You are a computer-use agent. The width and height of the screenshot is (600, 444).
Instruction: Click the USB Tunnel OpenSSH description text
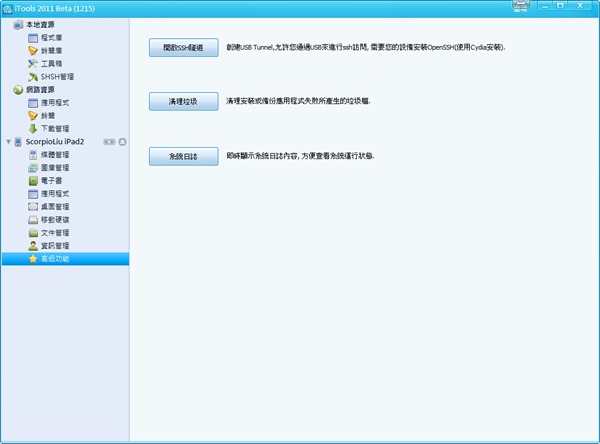pos(366,47)
